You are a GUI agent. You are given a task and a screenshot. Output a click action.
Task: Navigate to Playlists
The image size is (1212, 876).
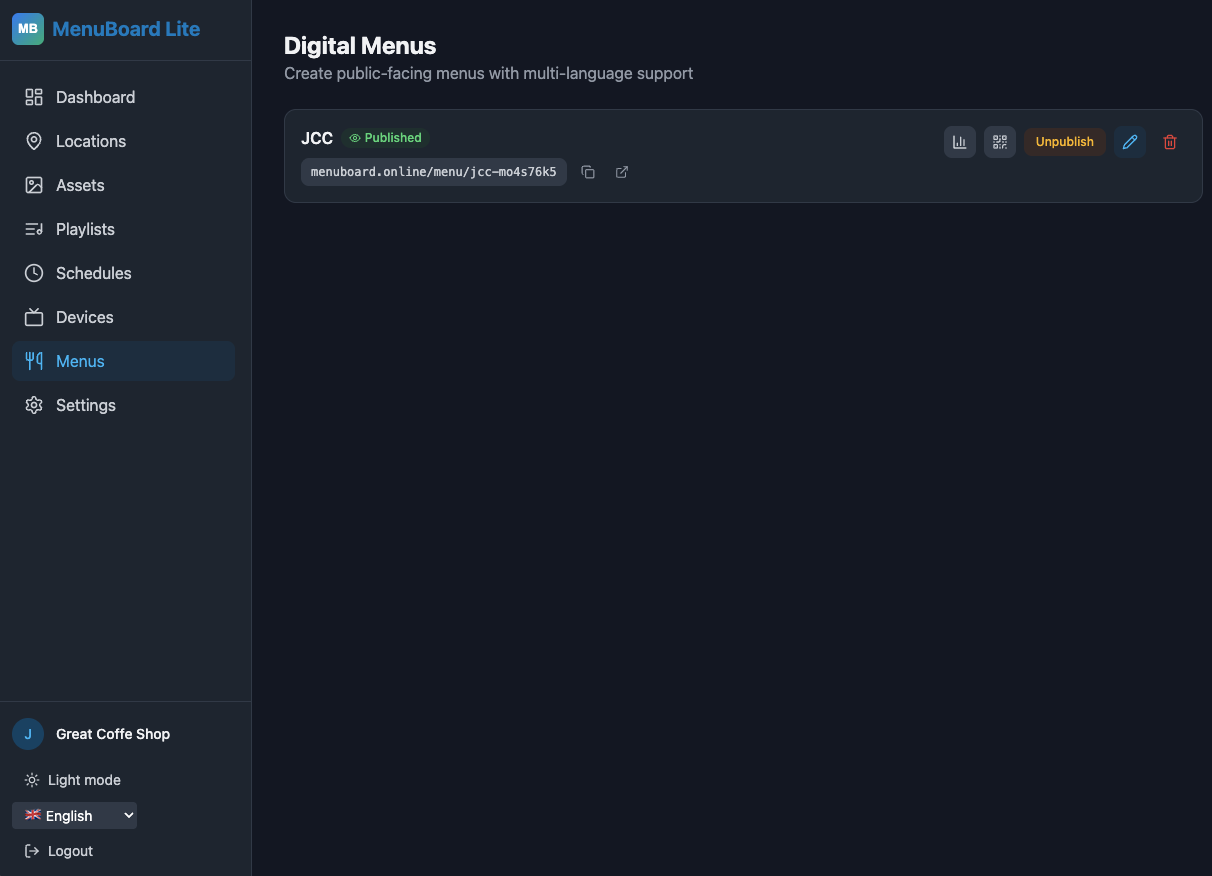pyautogui.click(x=123, y=229)
